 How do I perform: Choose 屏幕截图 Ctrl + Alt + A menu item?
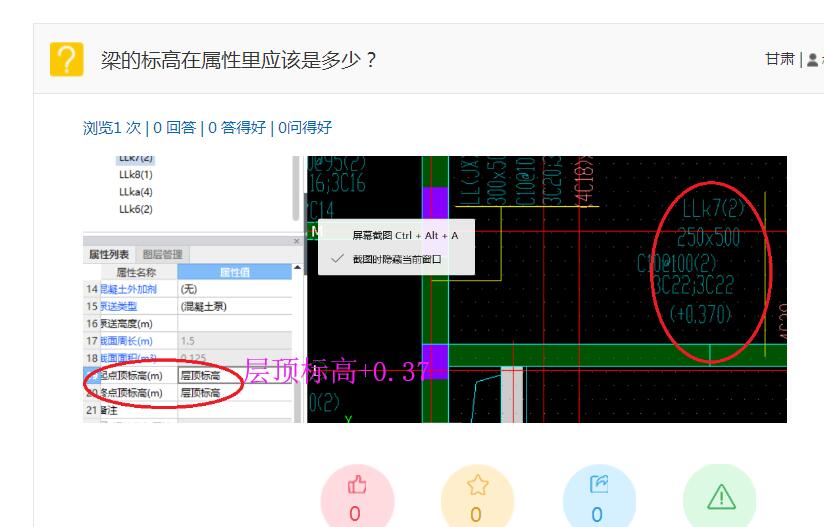pos(396,235)
